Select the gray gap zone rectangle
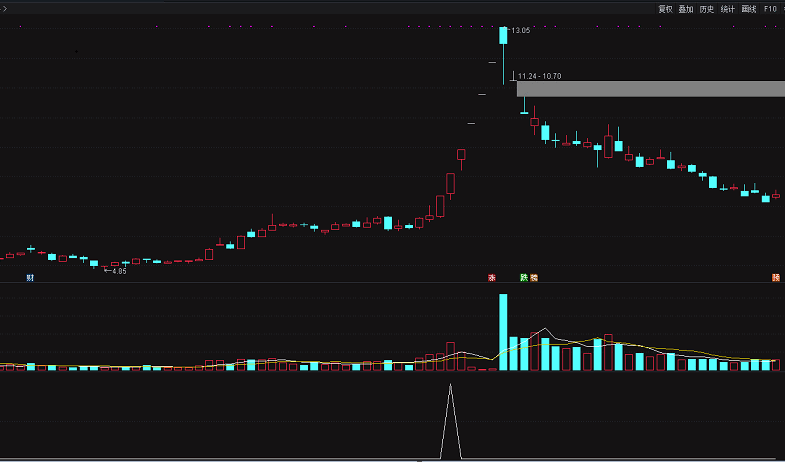This screenshot has width=785, height=462. pos(651,89)
